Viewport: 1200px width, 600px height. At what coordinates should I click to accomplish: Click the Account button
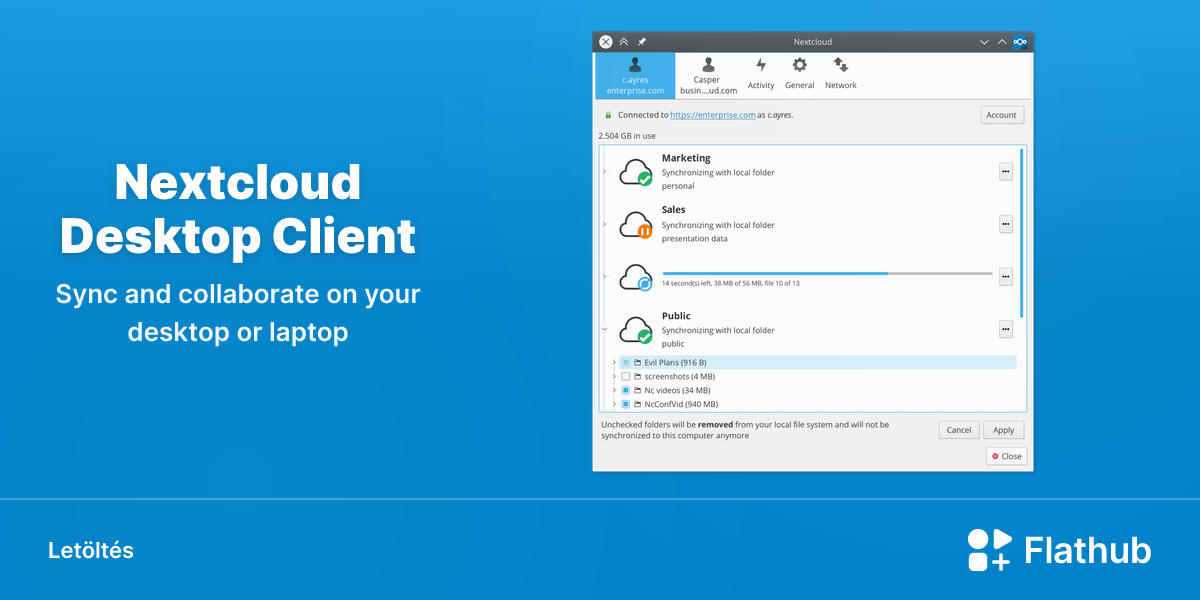(1002, 115)
